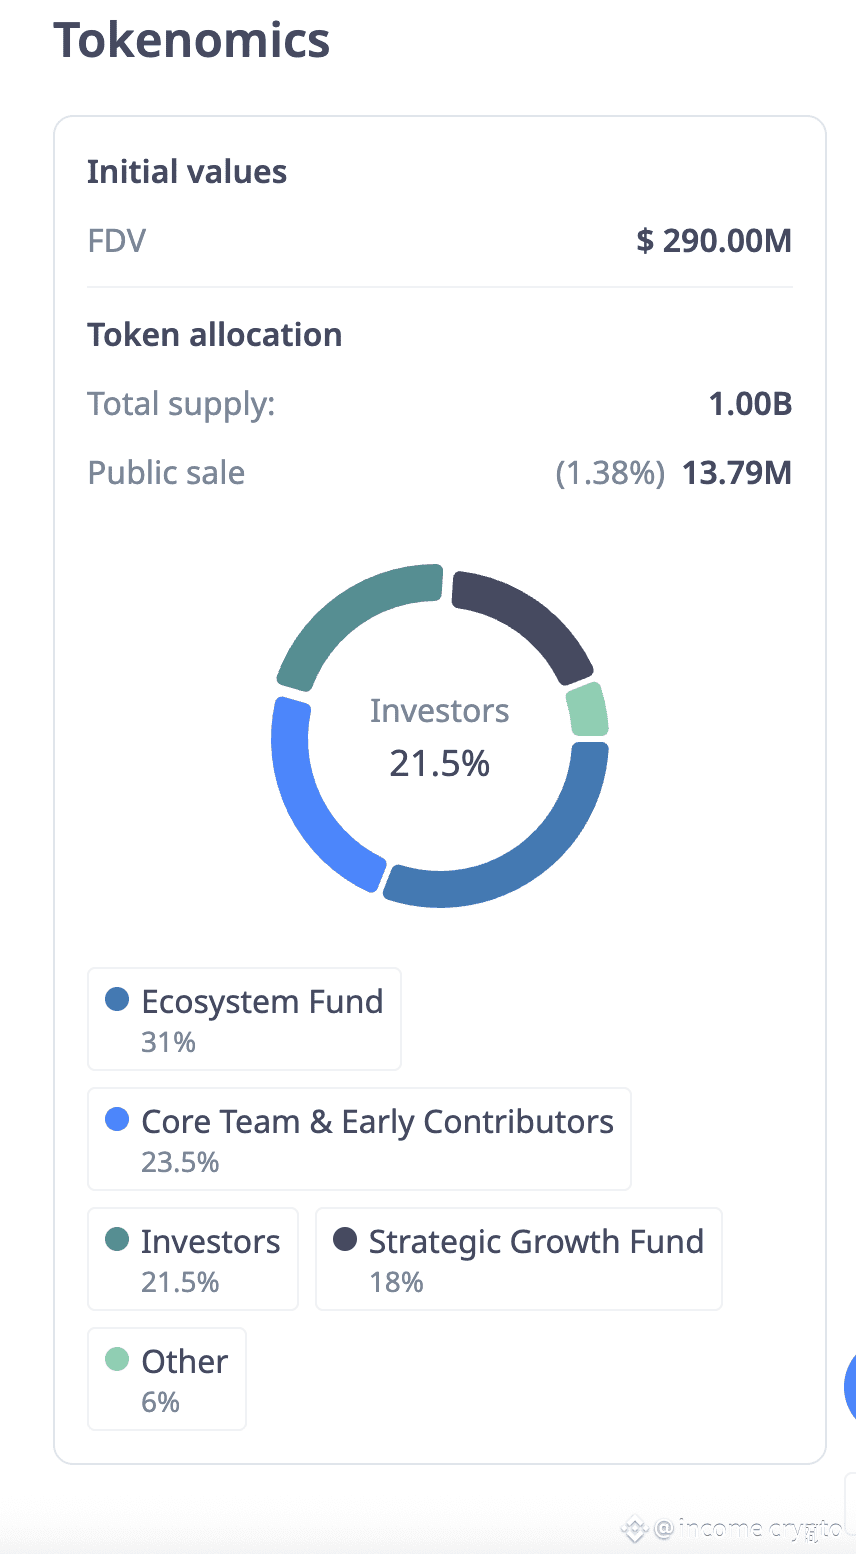The height and width of the screenshot is (1554, 856).
Task: Click the Tokenomics page heading
Action: point(192,41)
